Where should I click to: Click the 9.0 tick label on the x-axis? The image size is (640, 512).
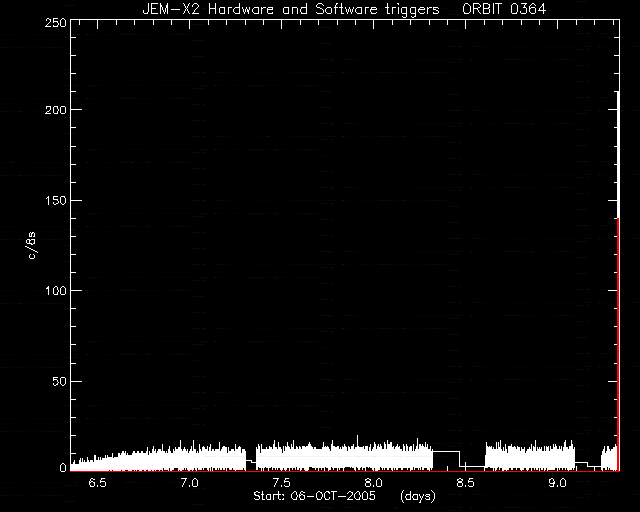point(557,483)
